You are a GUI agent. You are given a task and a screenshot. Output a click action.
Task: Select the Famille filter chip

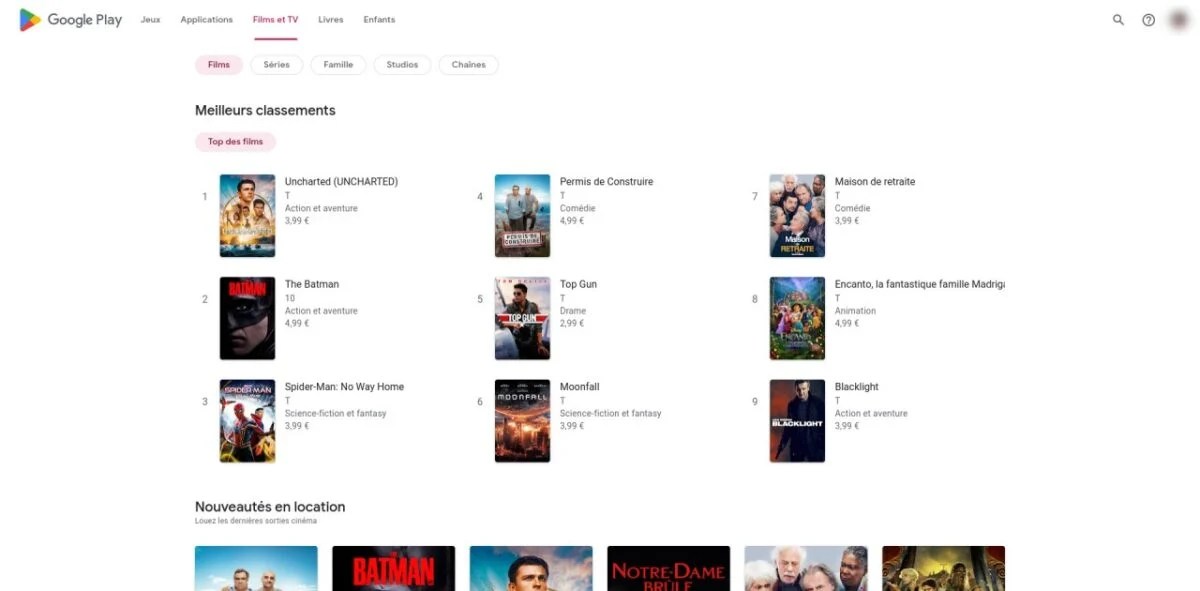point(338,65)
